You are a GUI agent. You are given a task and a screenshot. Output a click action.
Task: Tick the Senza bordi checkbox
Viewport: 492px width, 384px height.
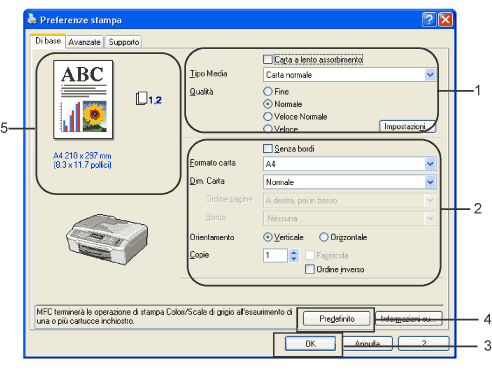point(268,148)
